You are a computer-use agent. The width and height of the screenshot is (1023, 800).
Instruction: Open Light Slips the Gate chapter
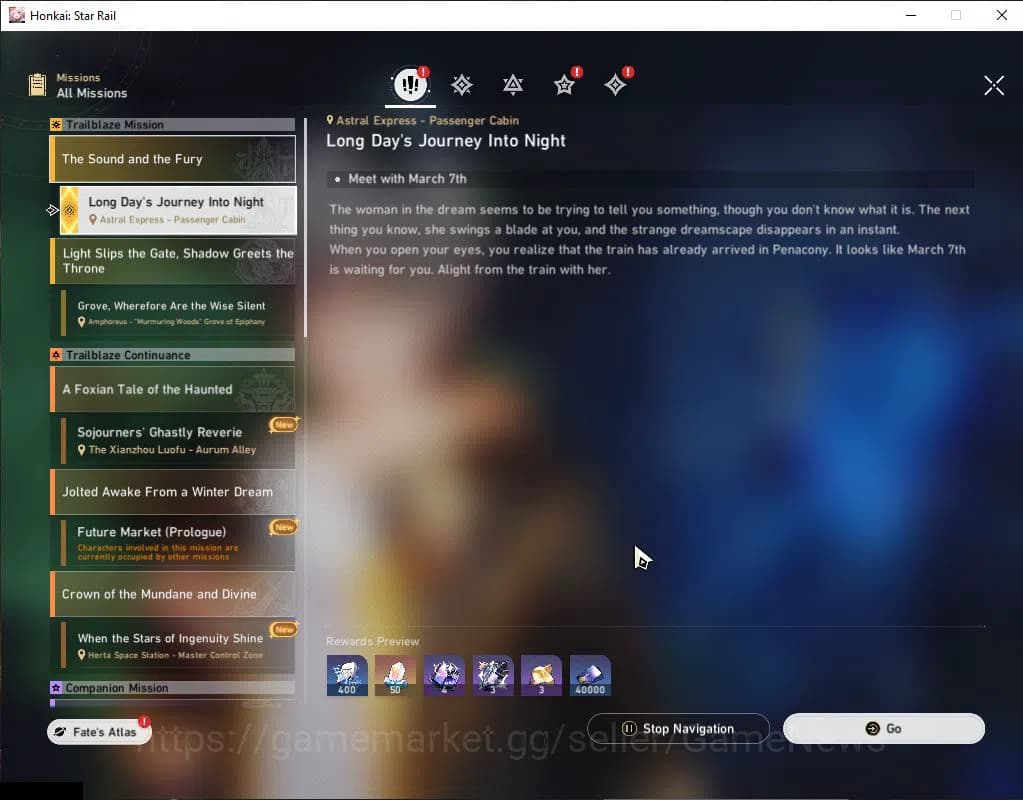[172, 261]
